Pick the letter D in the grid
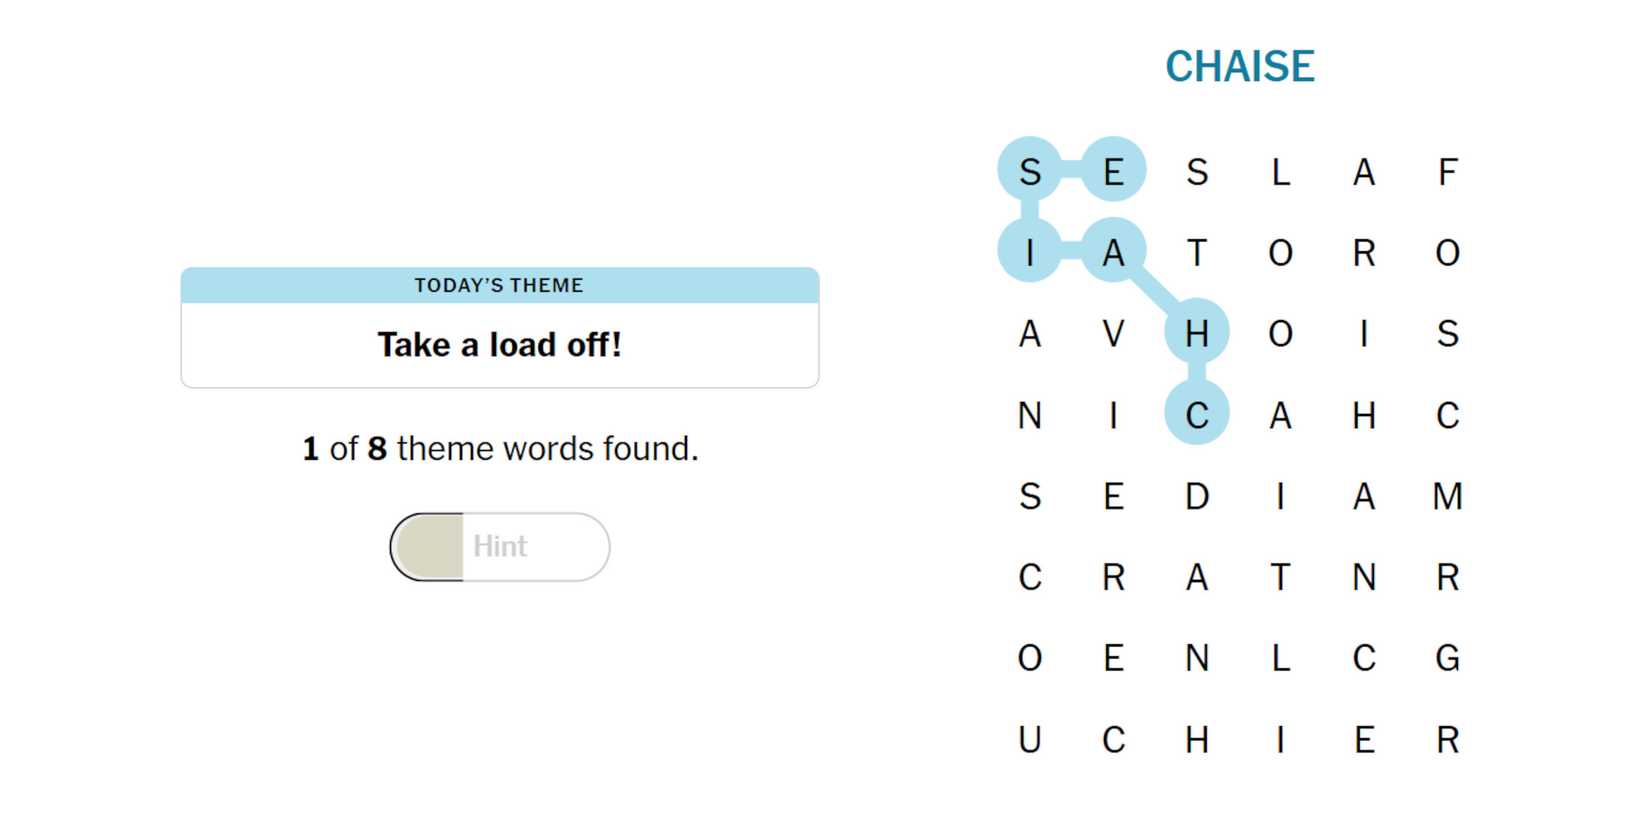 [x=1197, y=496]
